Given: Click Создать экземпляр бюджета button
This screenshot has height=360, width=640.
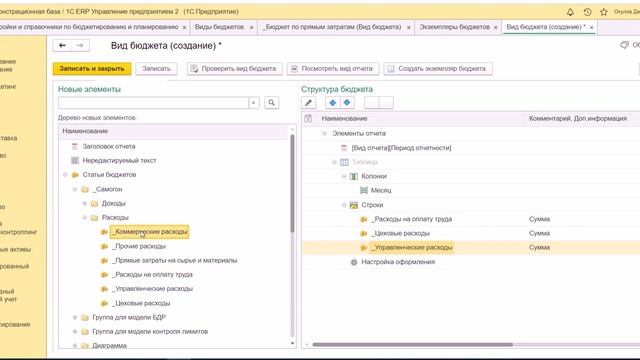Looking at the screenshot, I should click(x=438, y=69).
